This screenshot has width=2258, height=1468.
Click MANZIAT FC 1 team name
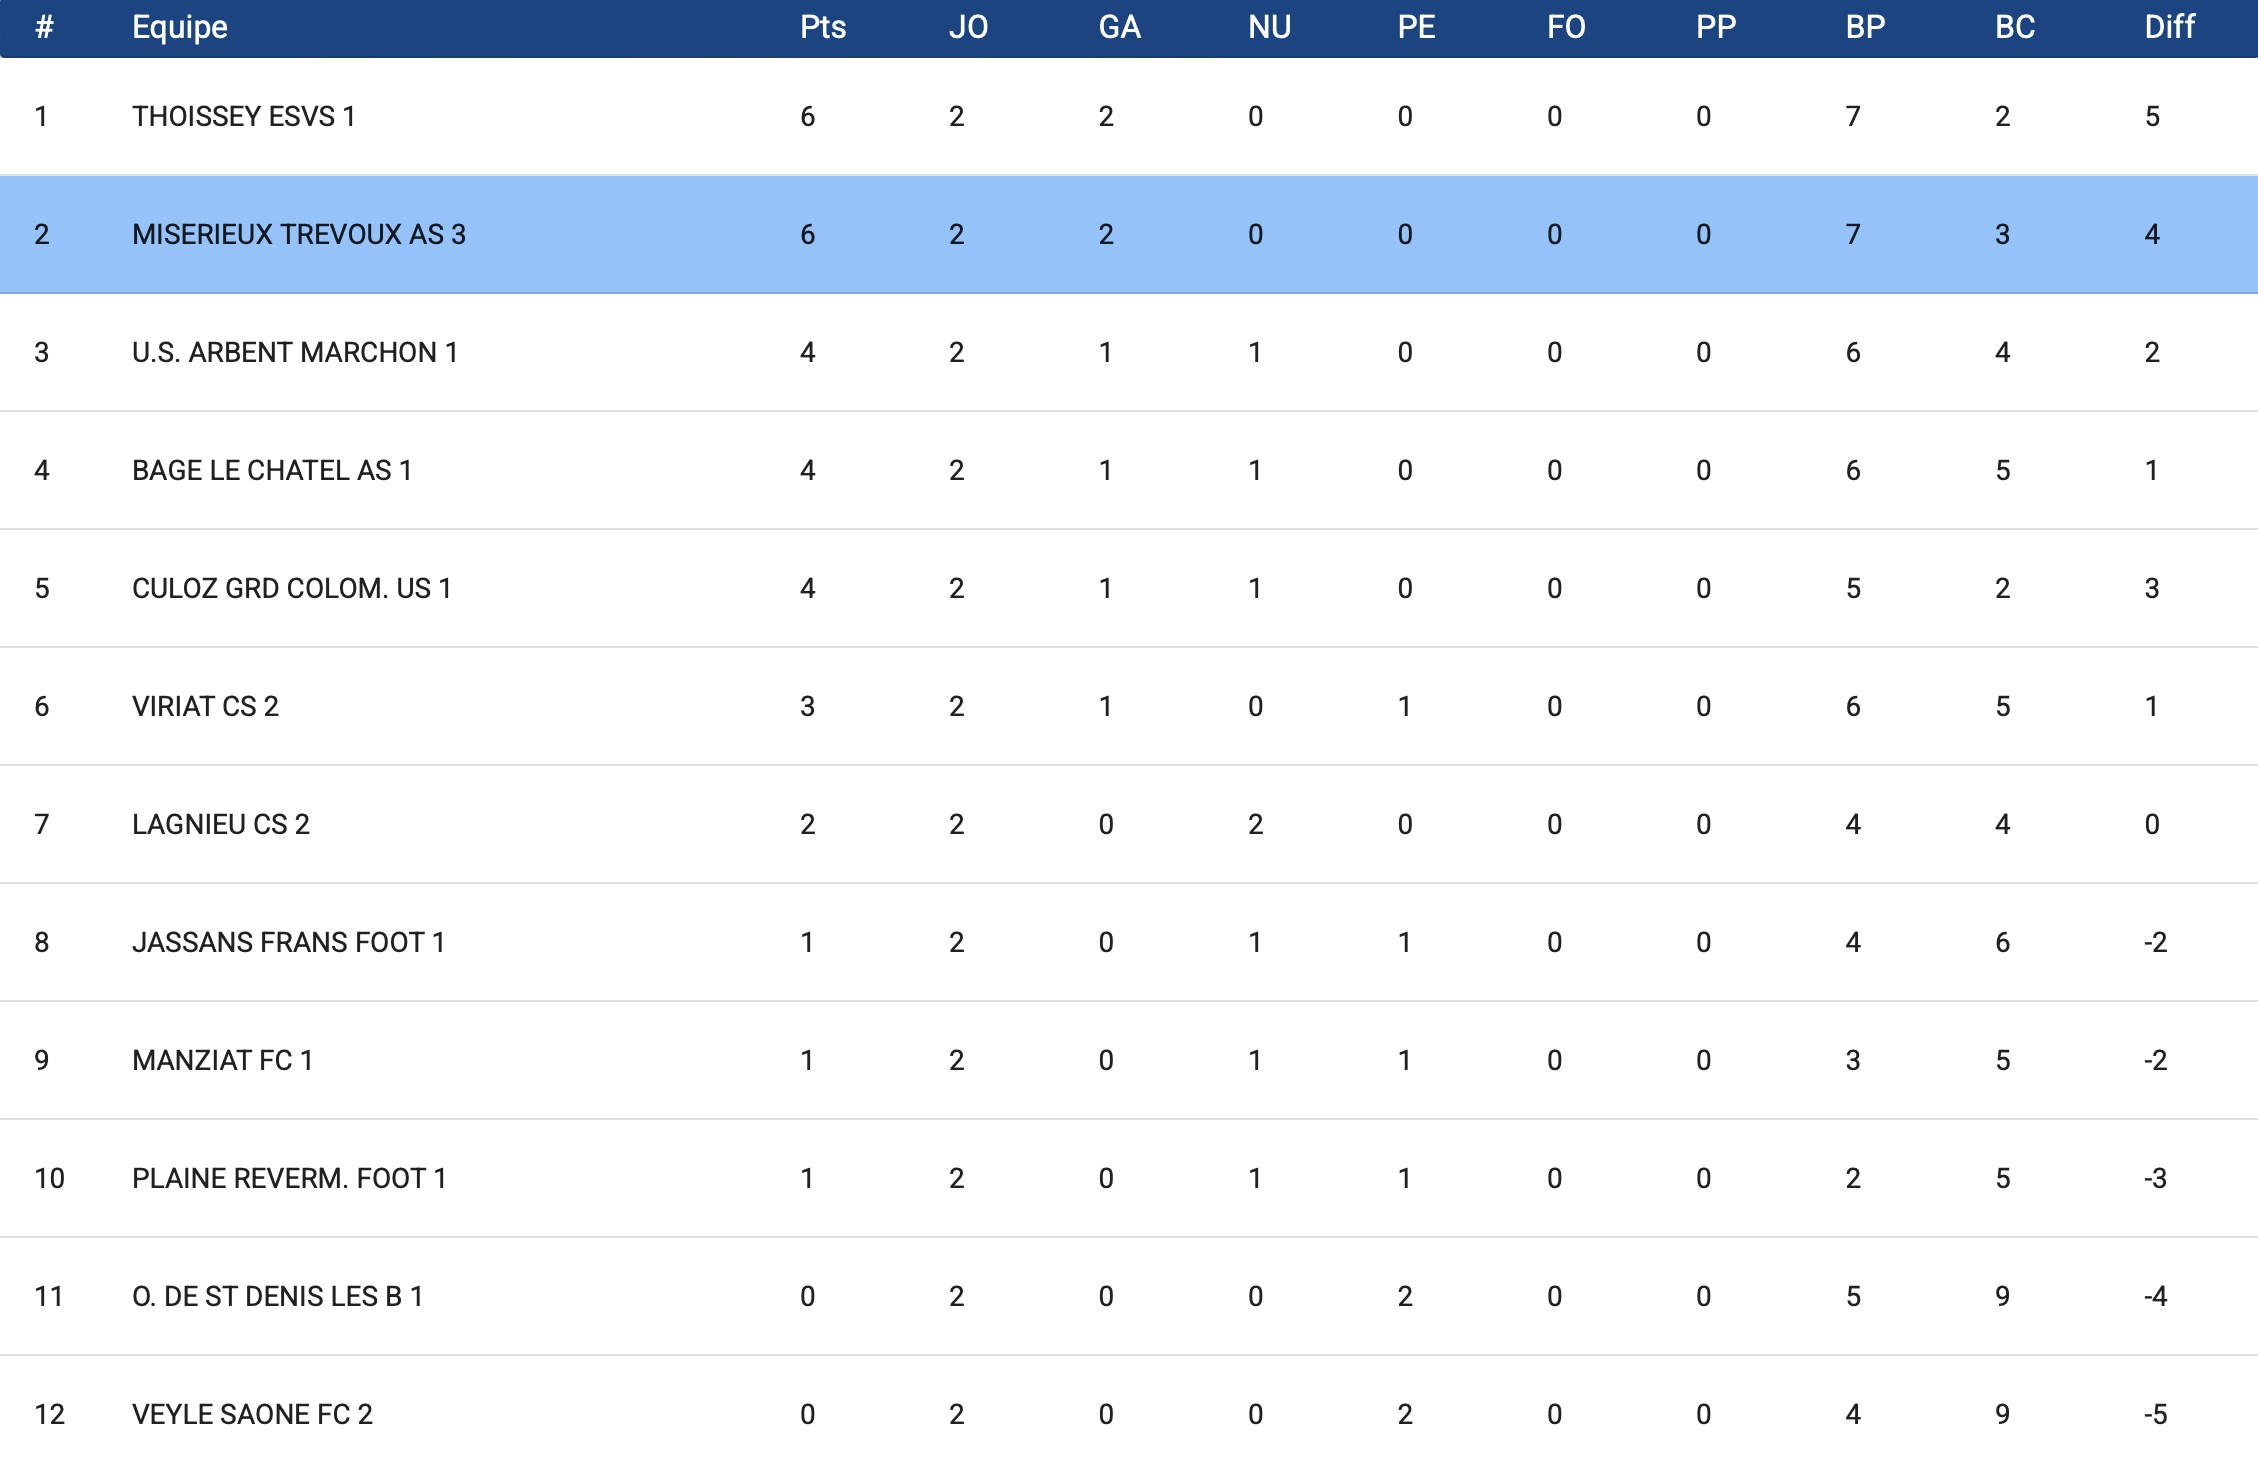tap(222, 1061)
